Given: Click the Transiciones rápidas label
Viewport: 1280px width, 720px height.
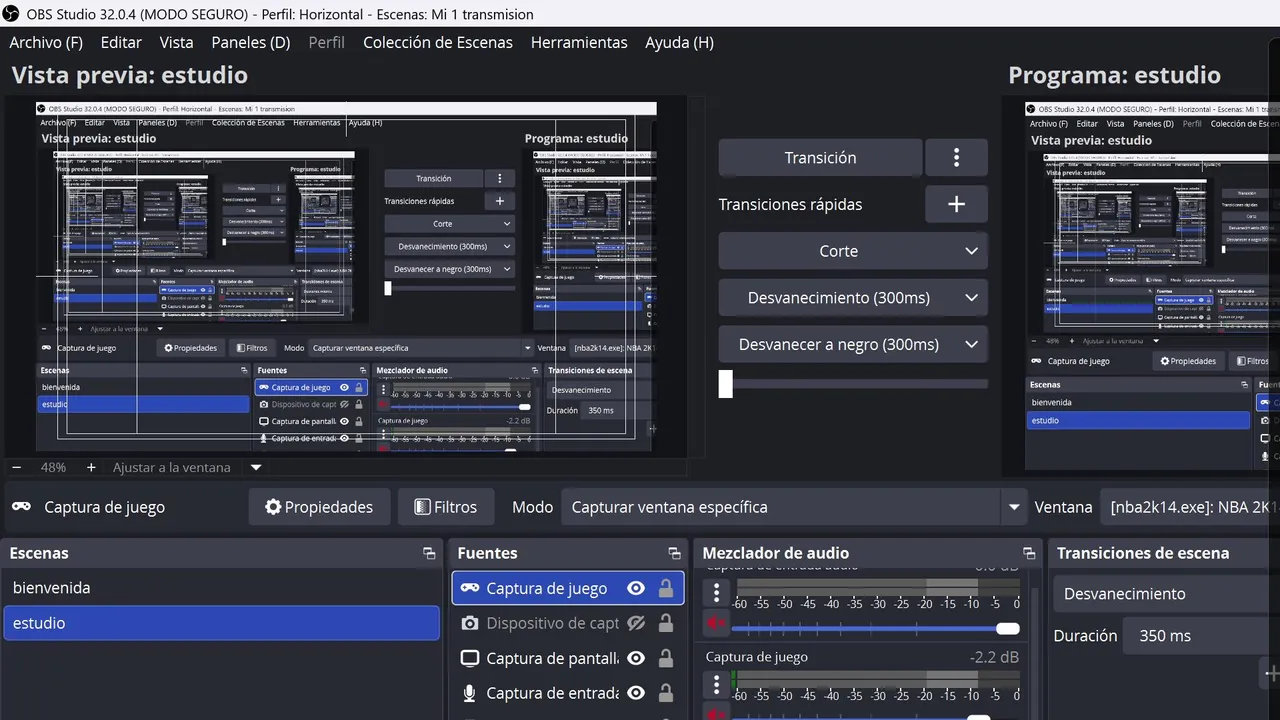Looking at the screenshot, I should coord(790,204).
